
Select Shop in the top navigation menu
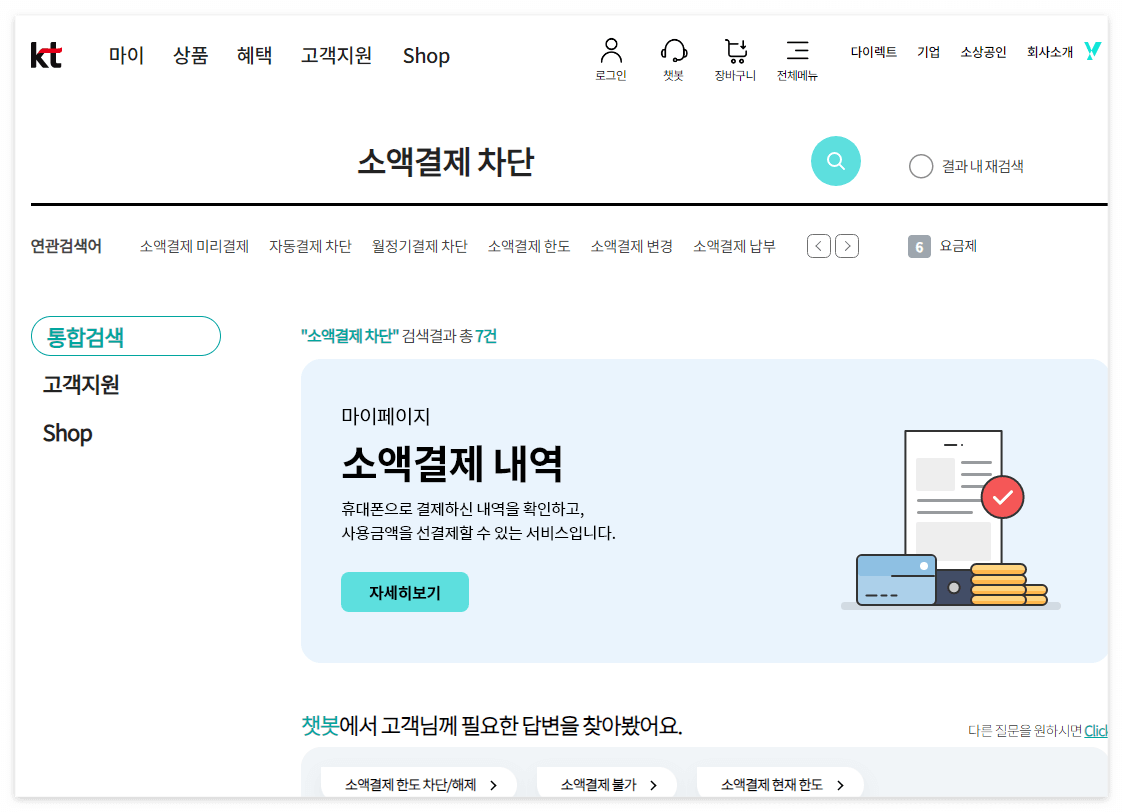pos(426,56)
